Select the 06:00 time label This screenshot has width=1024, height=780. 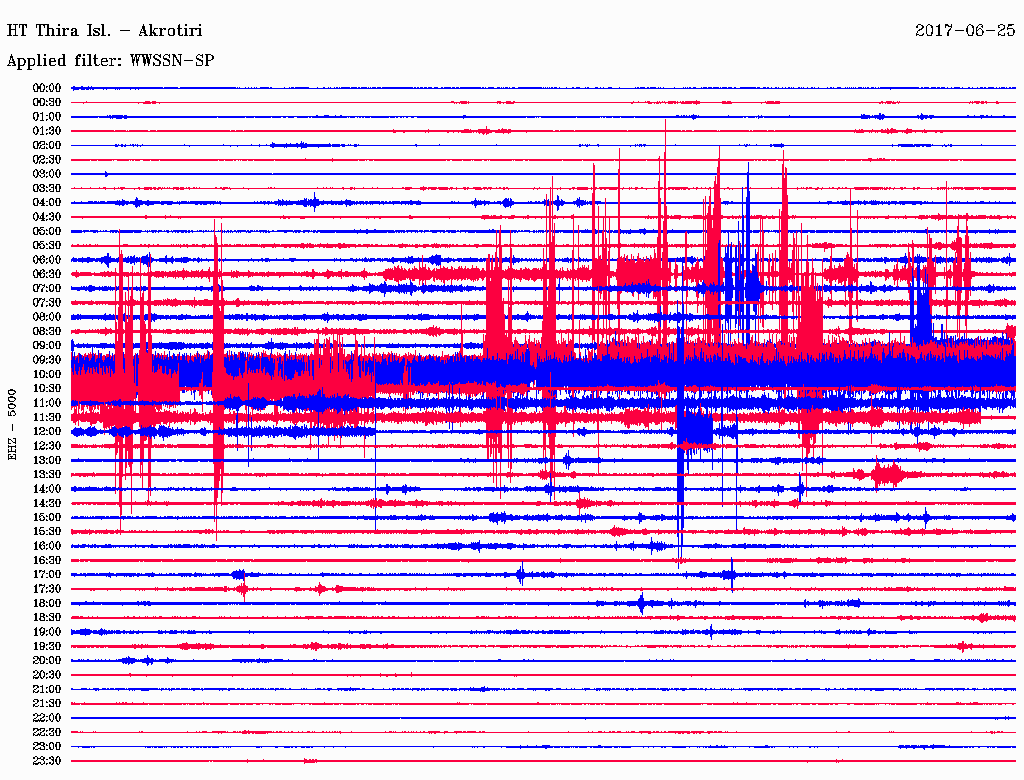click(46, 260)
